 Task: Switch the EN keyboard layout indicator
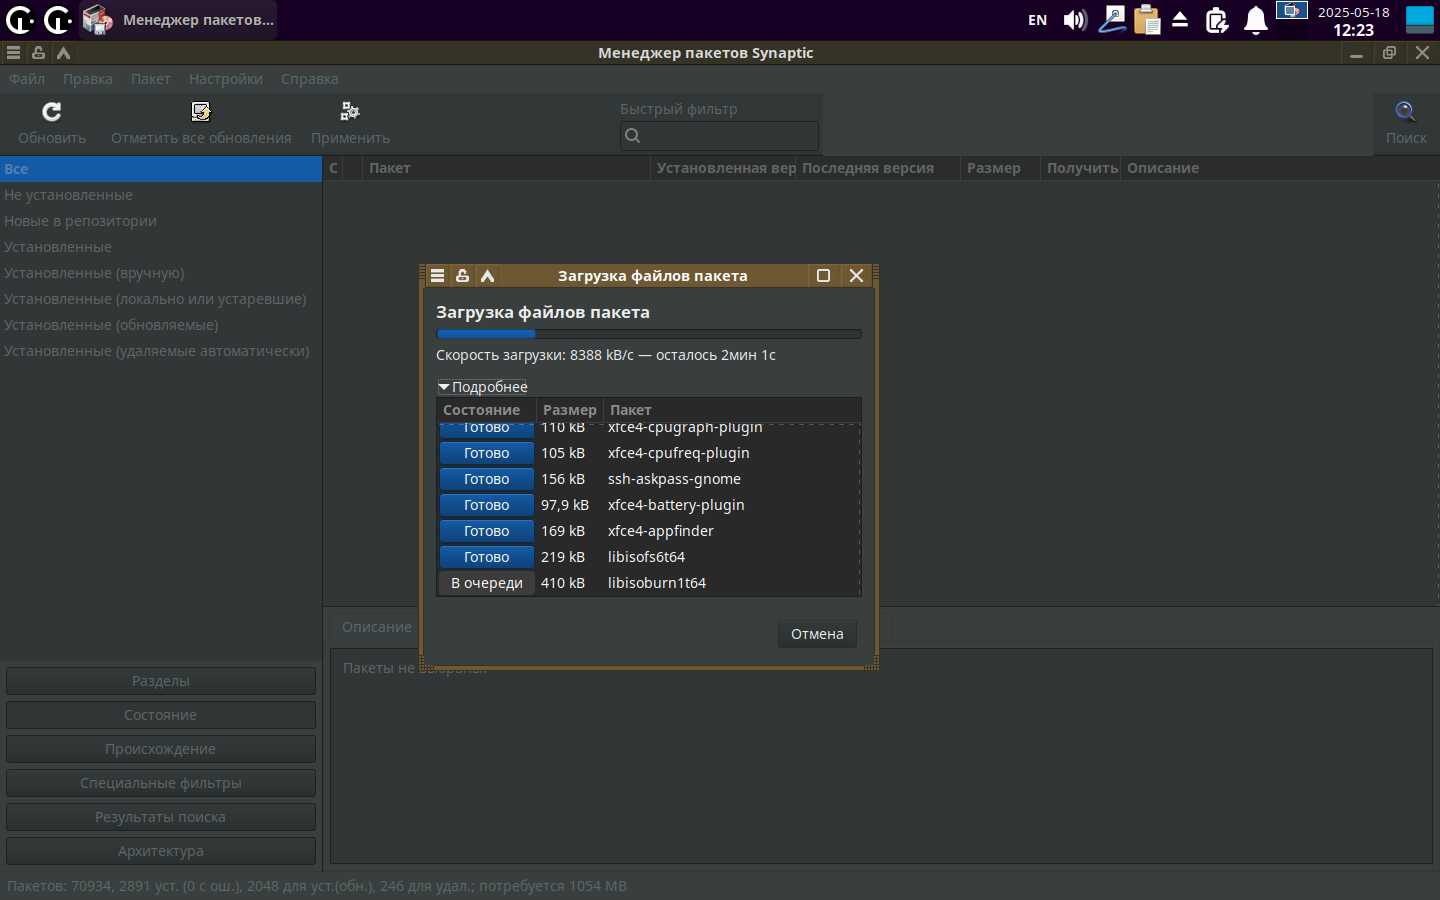click(1037, 20)
